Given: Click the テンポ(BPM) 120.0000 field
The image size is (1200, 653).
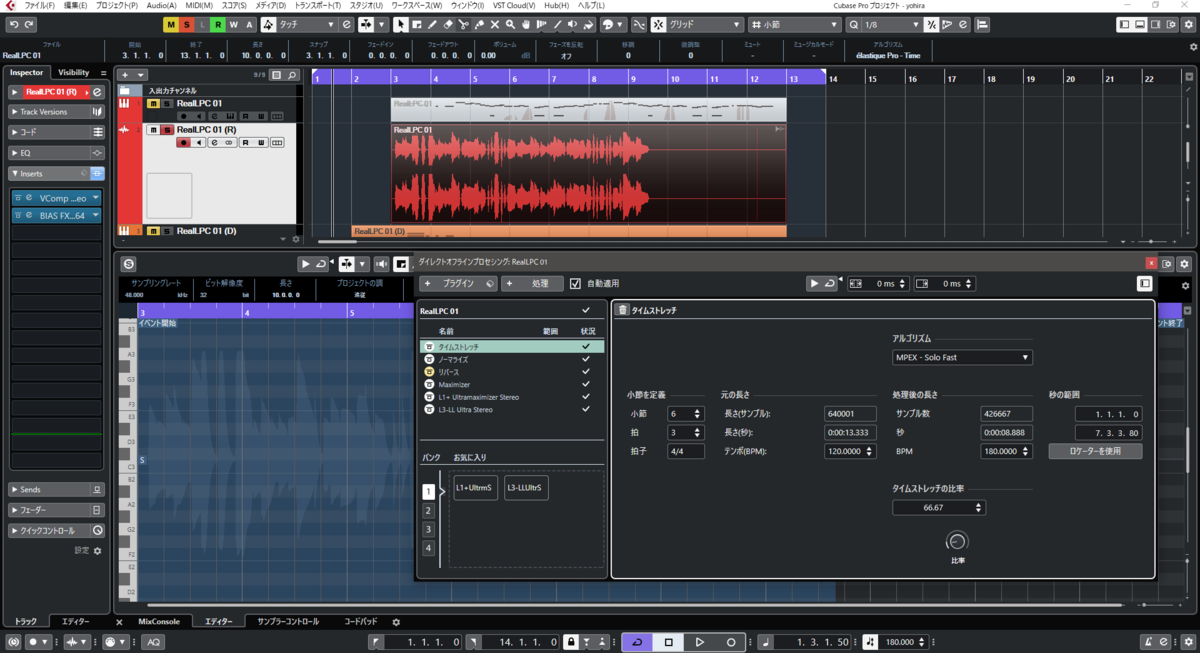Looking at the screenshot, I should 851,451.
